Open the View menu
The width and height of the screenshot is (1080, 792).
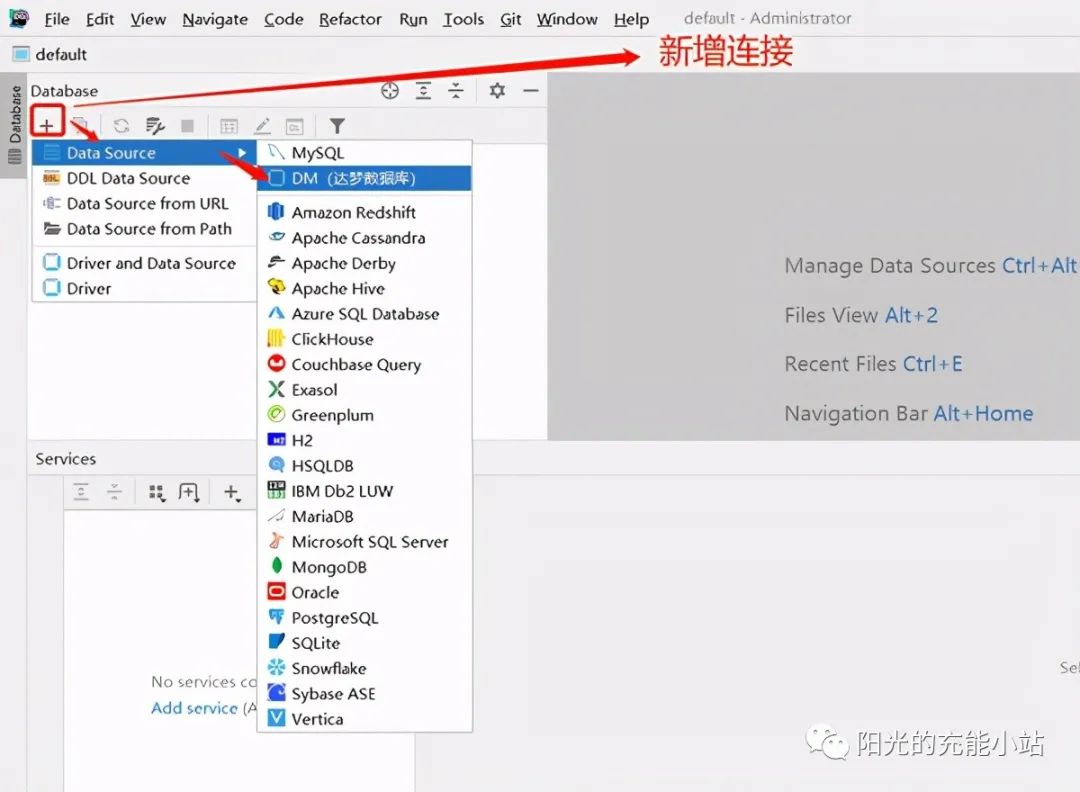148,19
